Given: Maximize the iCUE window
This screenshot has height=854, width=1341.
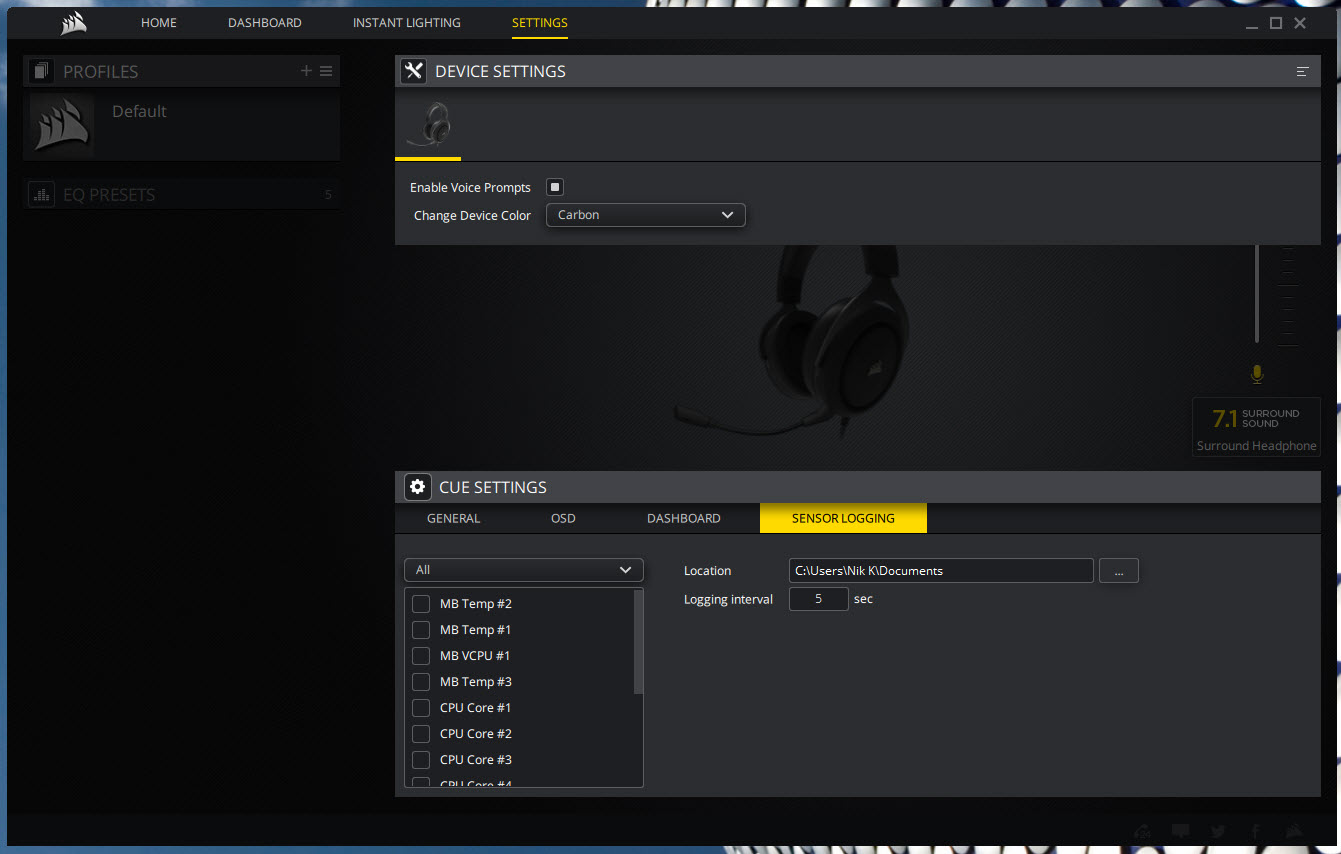Looking at the screenshot, I should (1276, 23).
